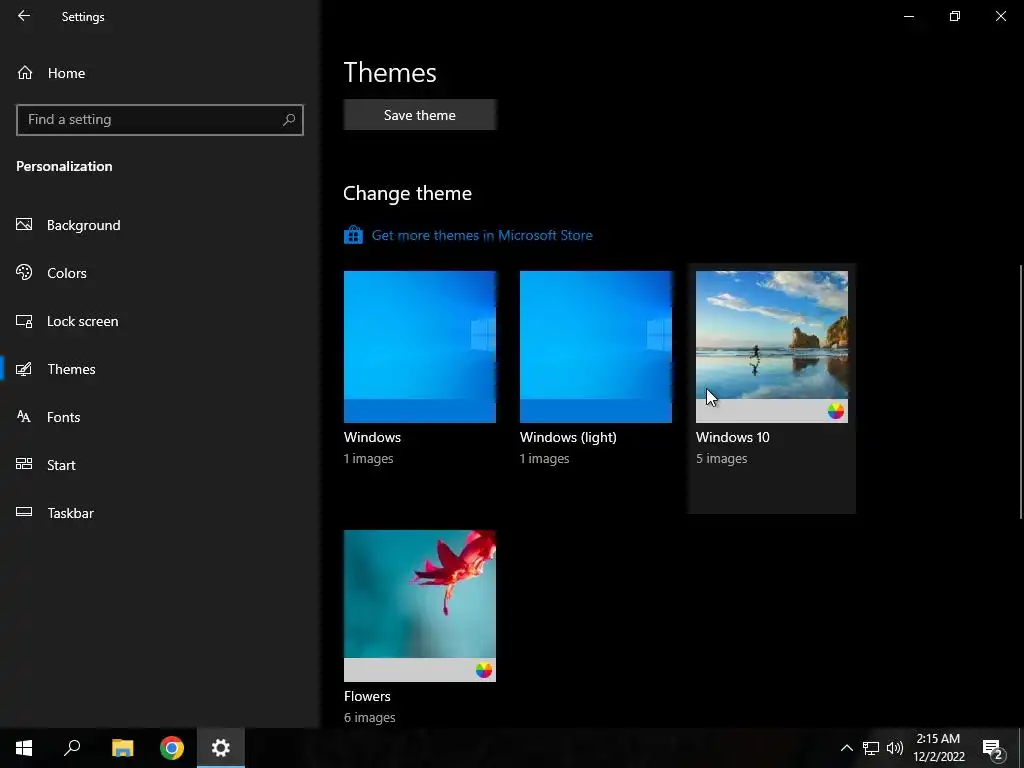Click the 'Windows 10' theme name text
1024x768 pixels.
pyautogui.click(x=733, y=437)
